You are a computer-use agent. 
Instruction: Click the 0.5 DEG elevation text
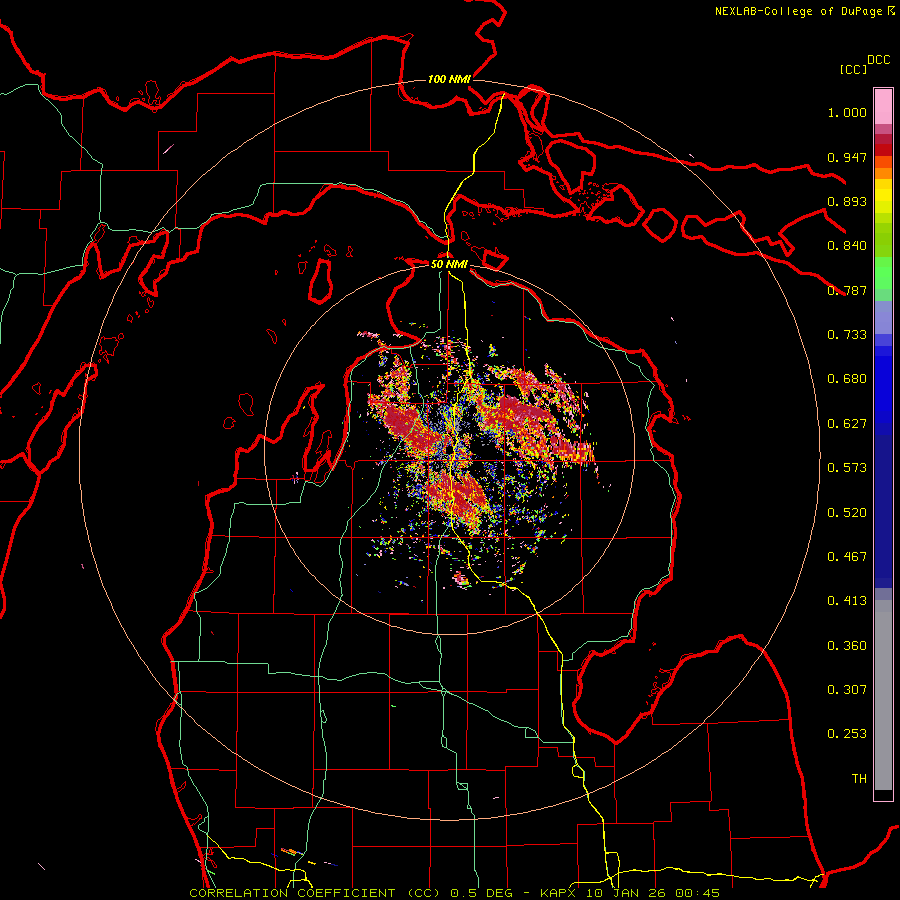tap(483, 893)
